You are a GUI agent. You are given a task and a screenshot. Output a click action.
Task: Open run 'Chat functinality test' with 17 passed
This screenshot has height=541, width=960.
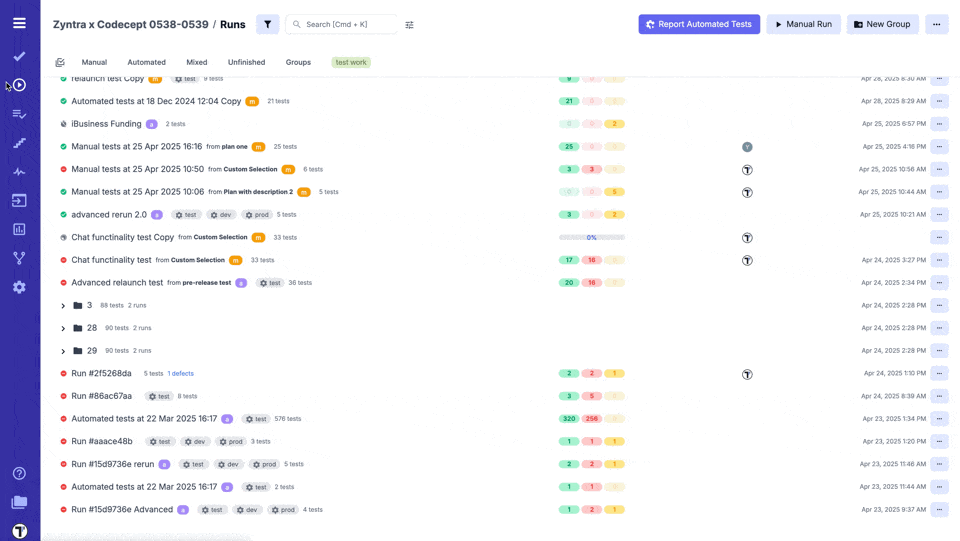111,260
